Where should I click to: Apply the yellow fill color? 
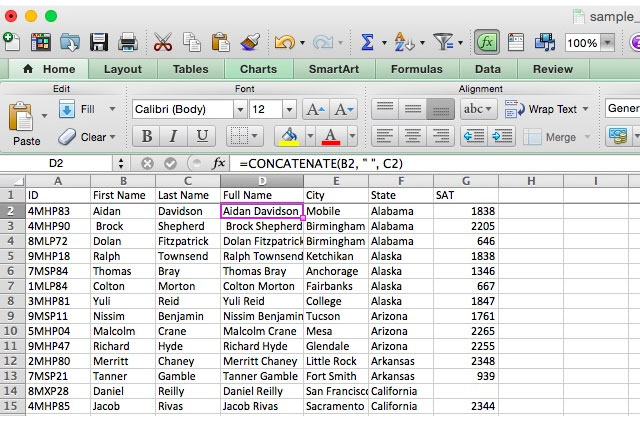[289, 136]
